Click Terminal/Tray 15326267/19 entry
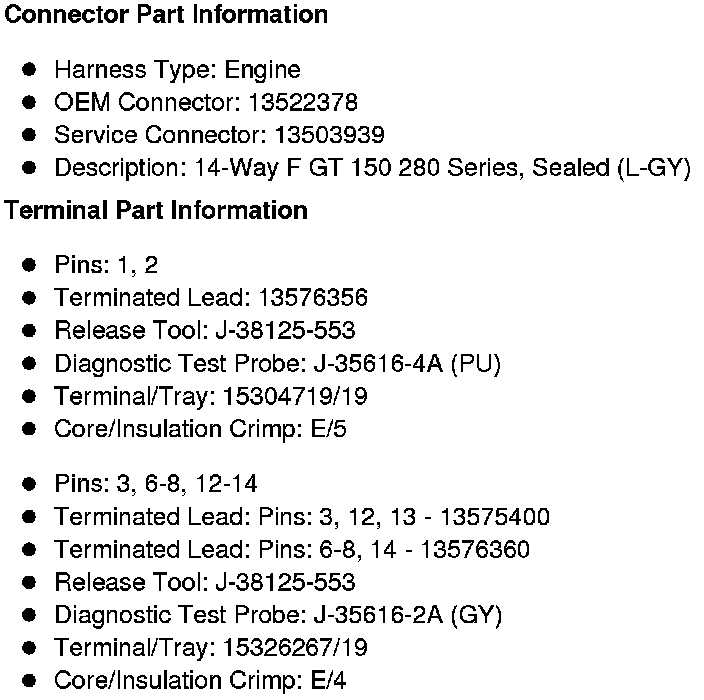Viewport: 704px width, 700px height. tap(211, 648)
